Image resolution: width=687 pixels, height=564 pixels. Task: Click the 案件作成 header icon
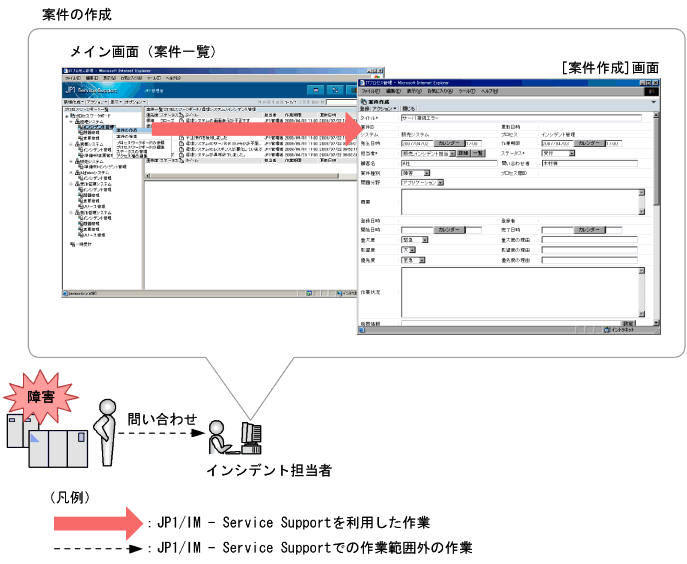363,102
